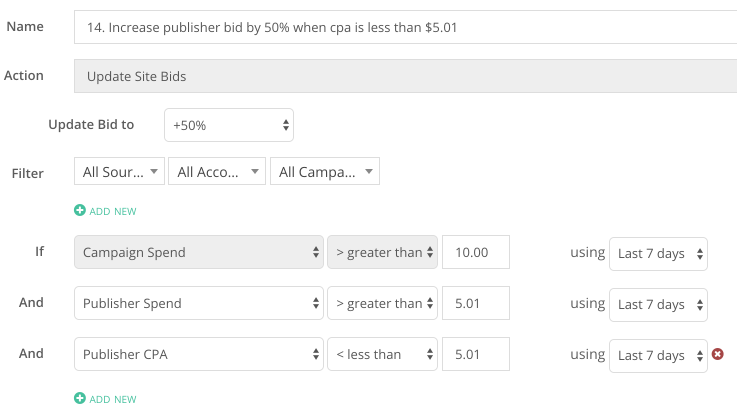Viewport: 737px width, 414px height.
Task: Click the 10.00 value input field
Action: coord(476,252)
